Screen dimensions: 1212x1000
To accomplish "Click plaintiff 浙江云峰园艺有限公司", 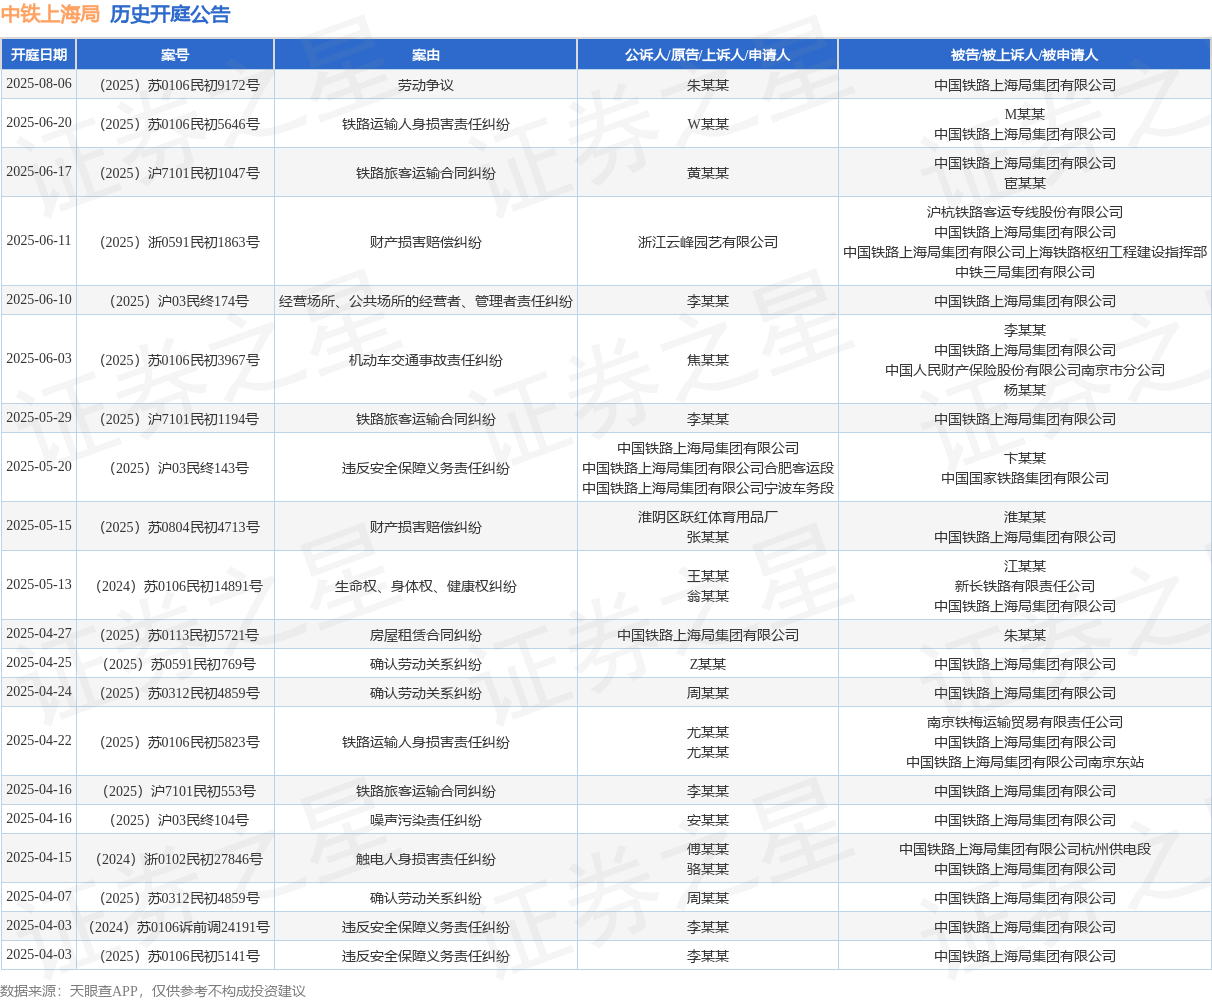I will (x=707, y=242).
